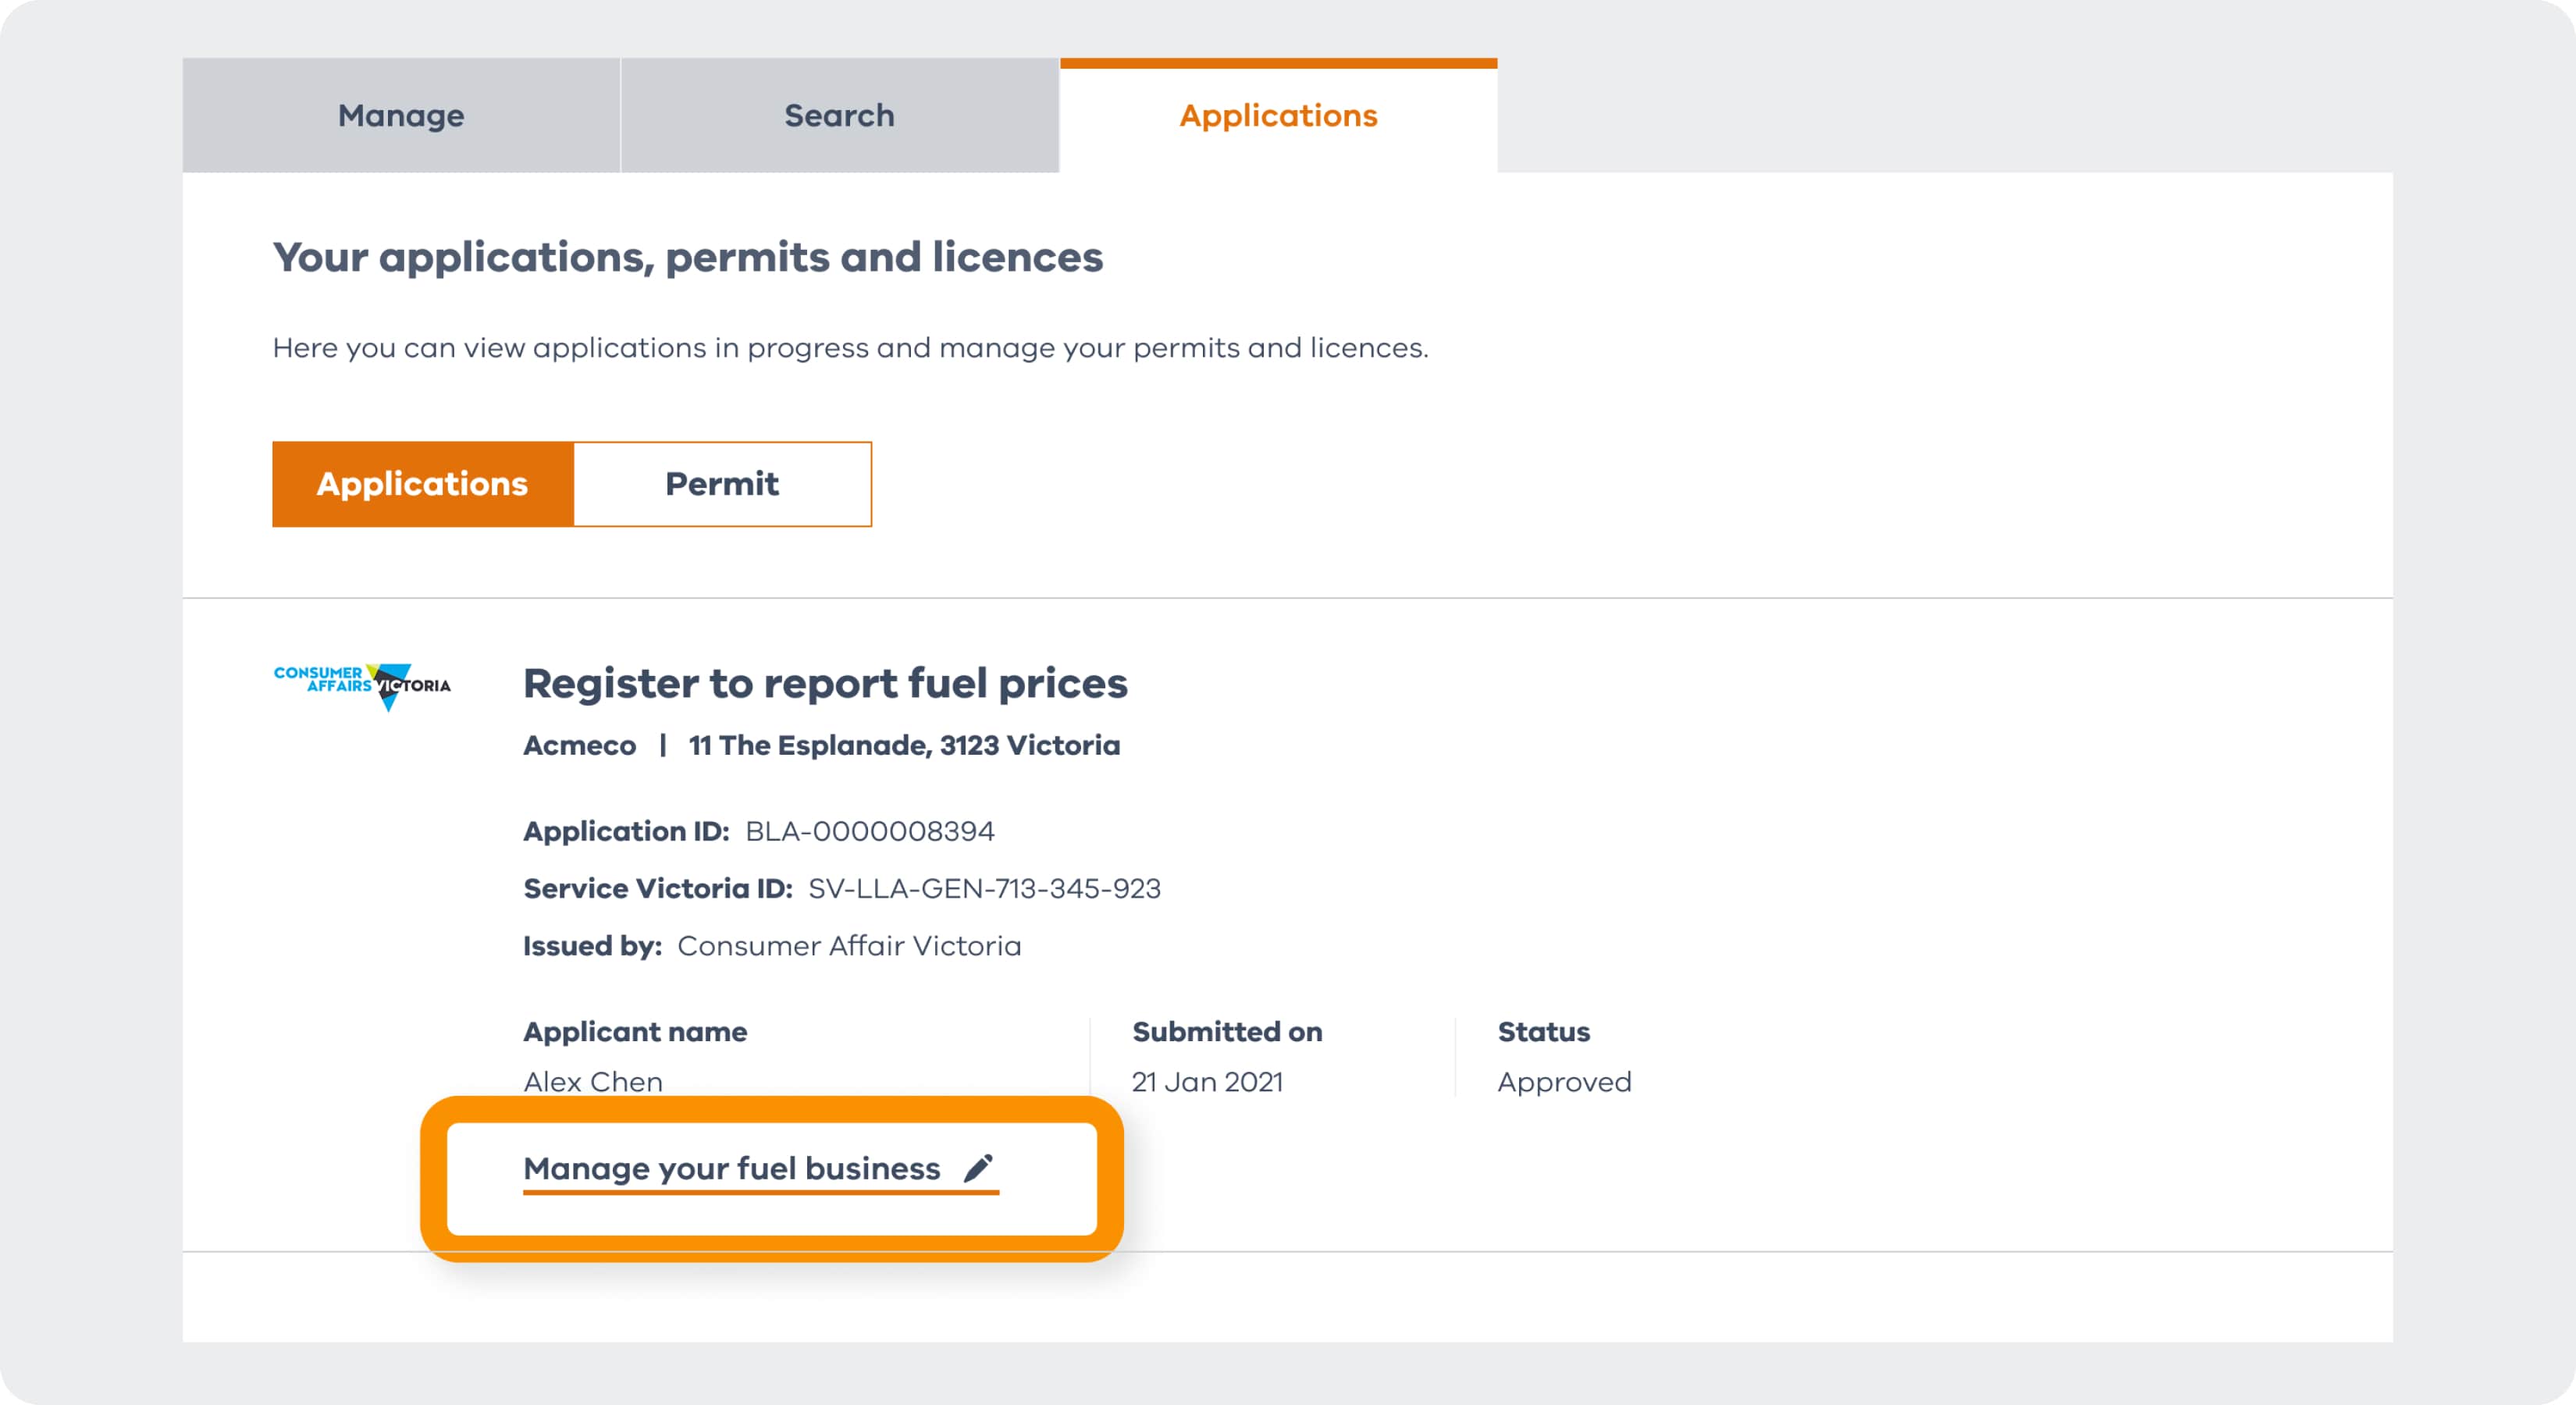Click the pencil edit icon
This screenshot has width=2576, height=1405.
click(x=978, y=1168)
